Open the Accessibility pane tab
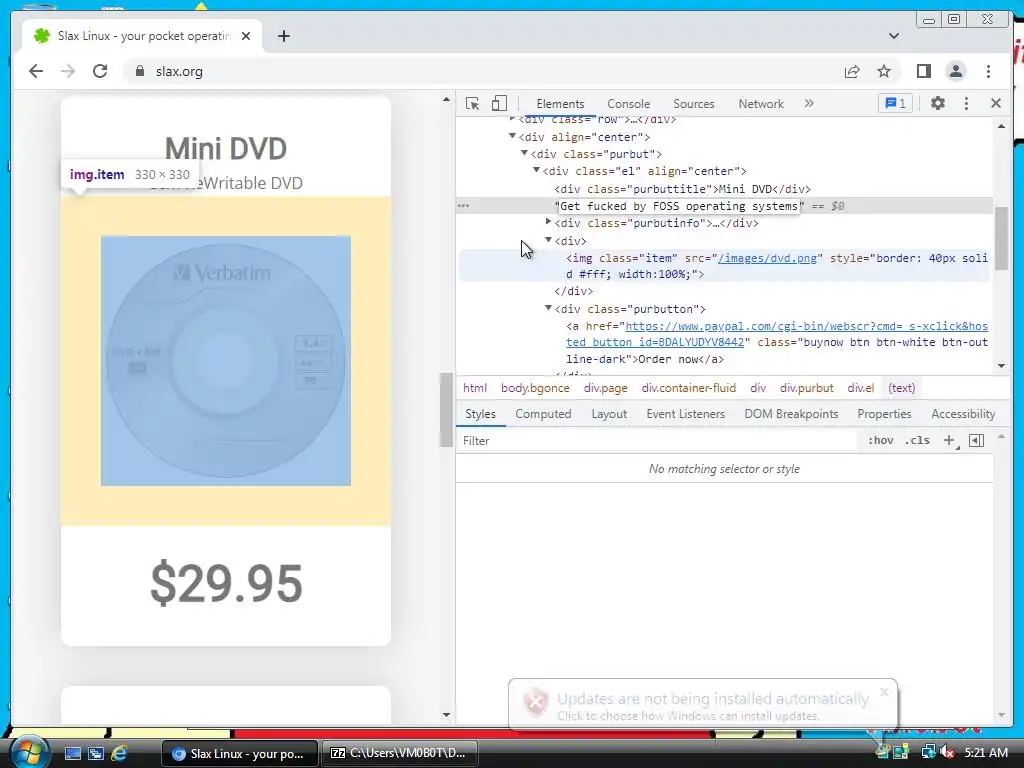Viewport: 1024px width, 768px height. [x=963, y=414]
